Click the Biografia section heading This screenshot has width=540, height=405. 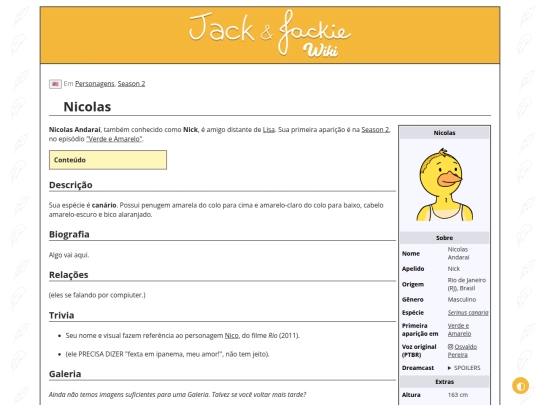[x=69, y=234]
